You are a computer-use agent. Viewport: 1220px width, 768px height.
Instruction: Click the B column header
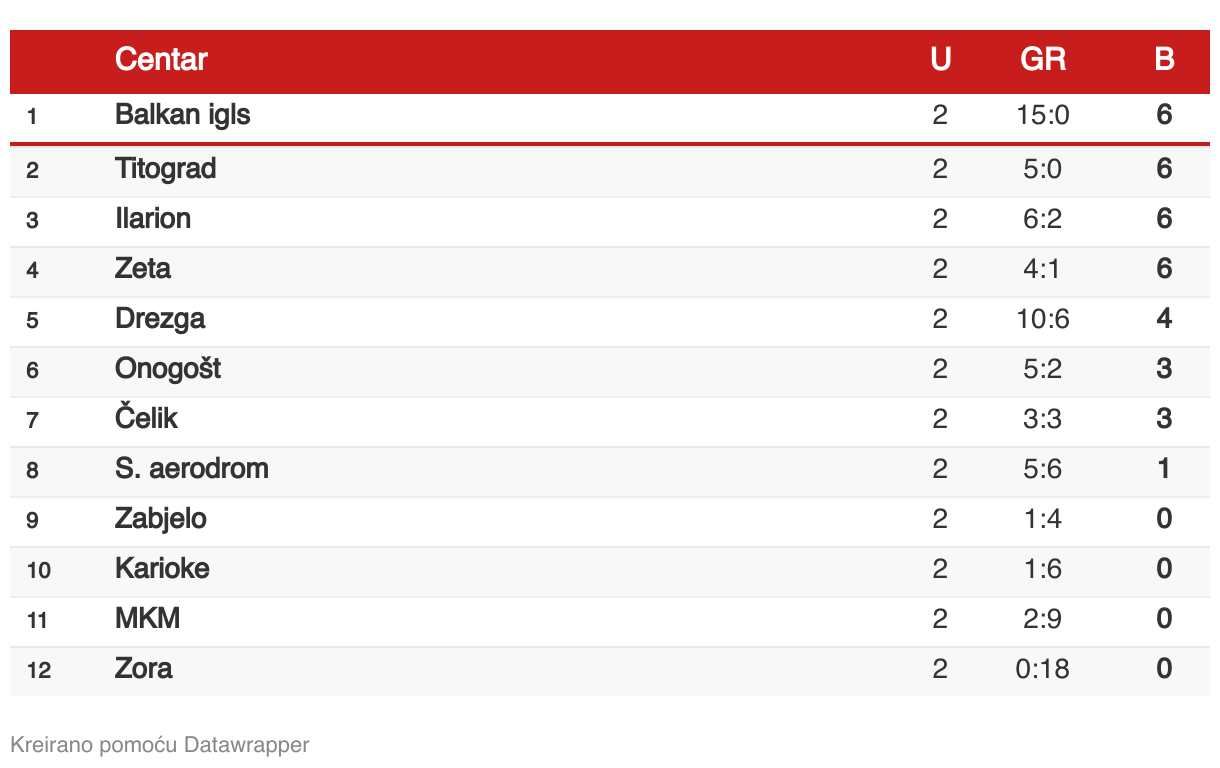click(1164, 60)
